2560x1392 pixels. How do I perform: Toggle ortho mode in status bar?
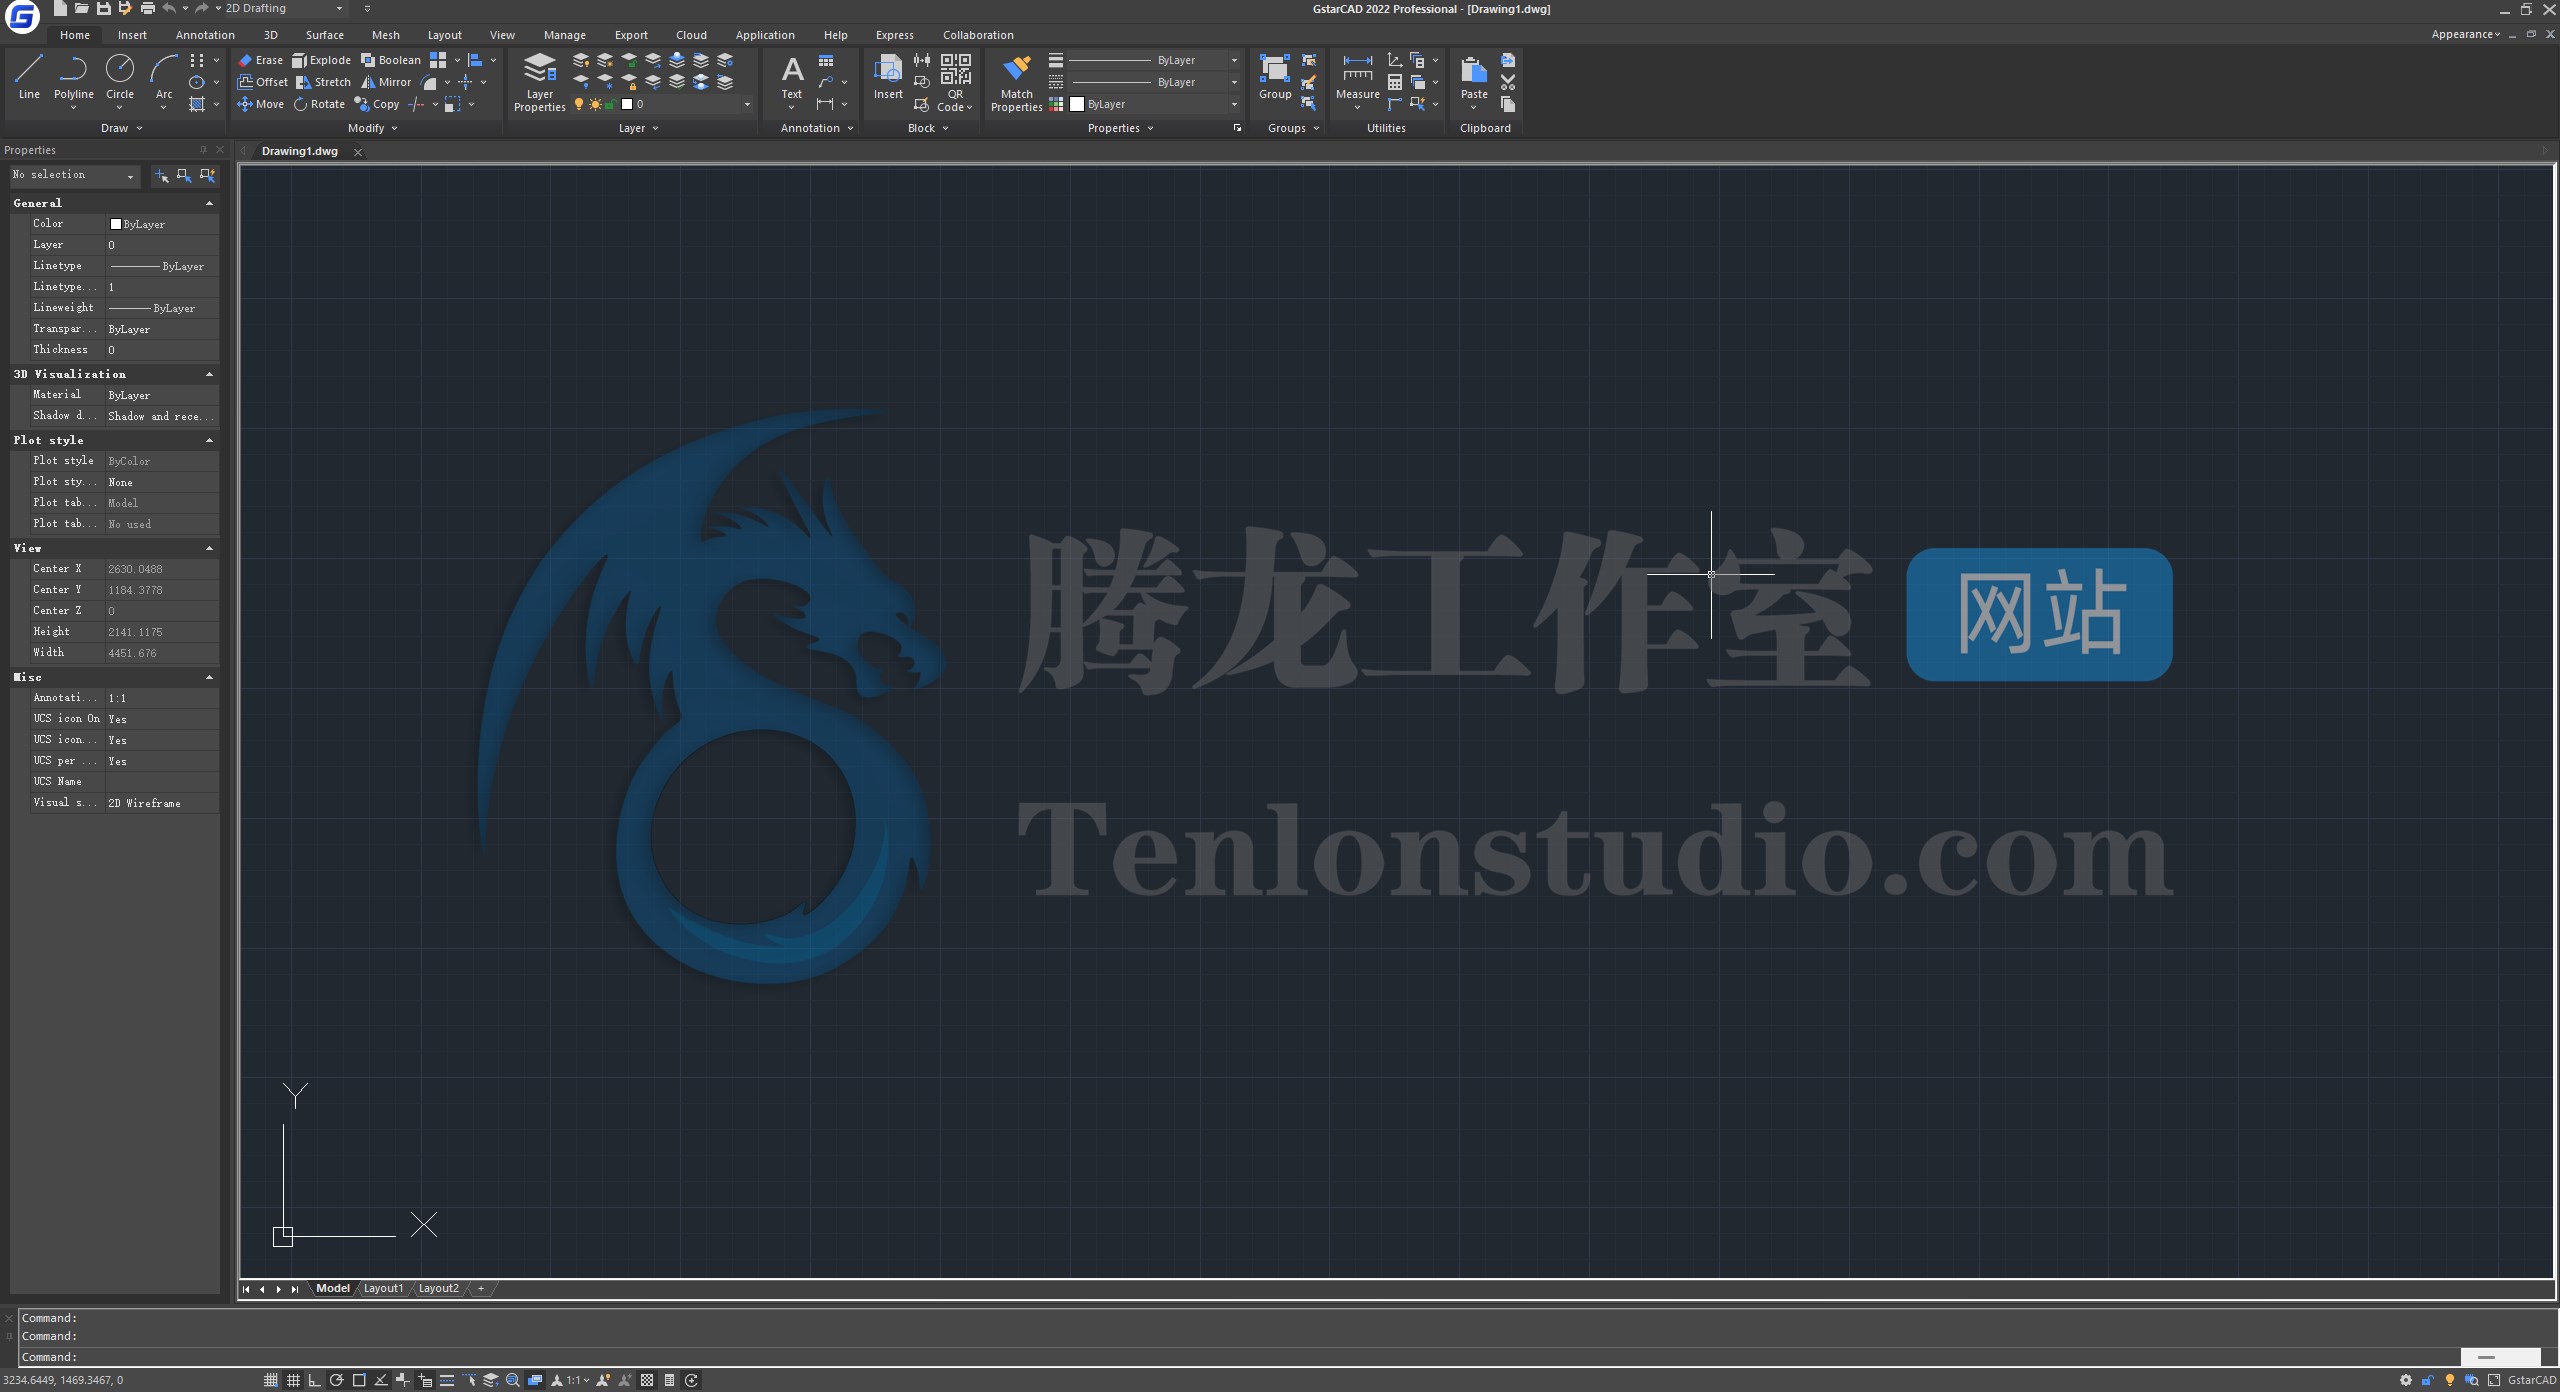tap(315, 1380)
